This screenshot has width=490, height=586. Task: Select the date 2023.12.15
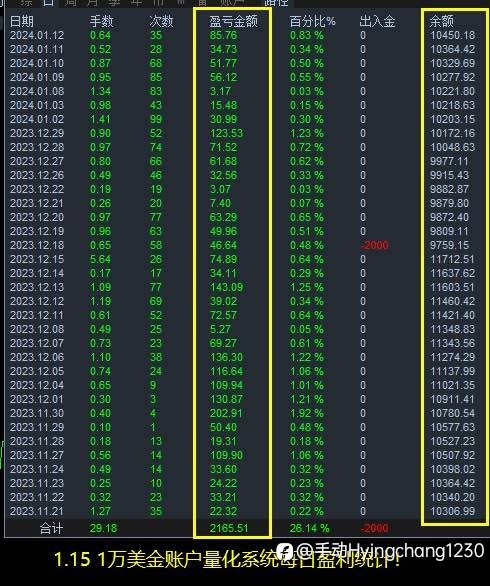37,259
